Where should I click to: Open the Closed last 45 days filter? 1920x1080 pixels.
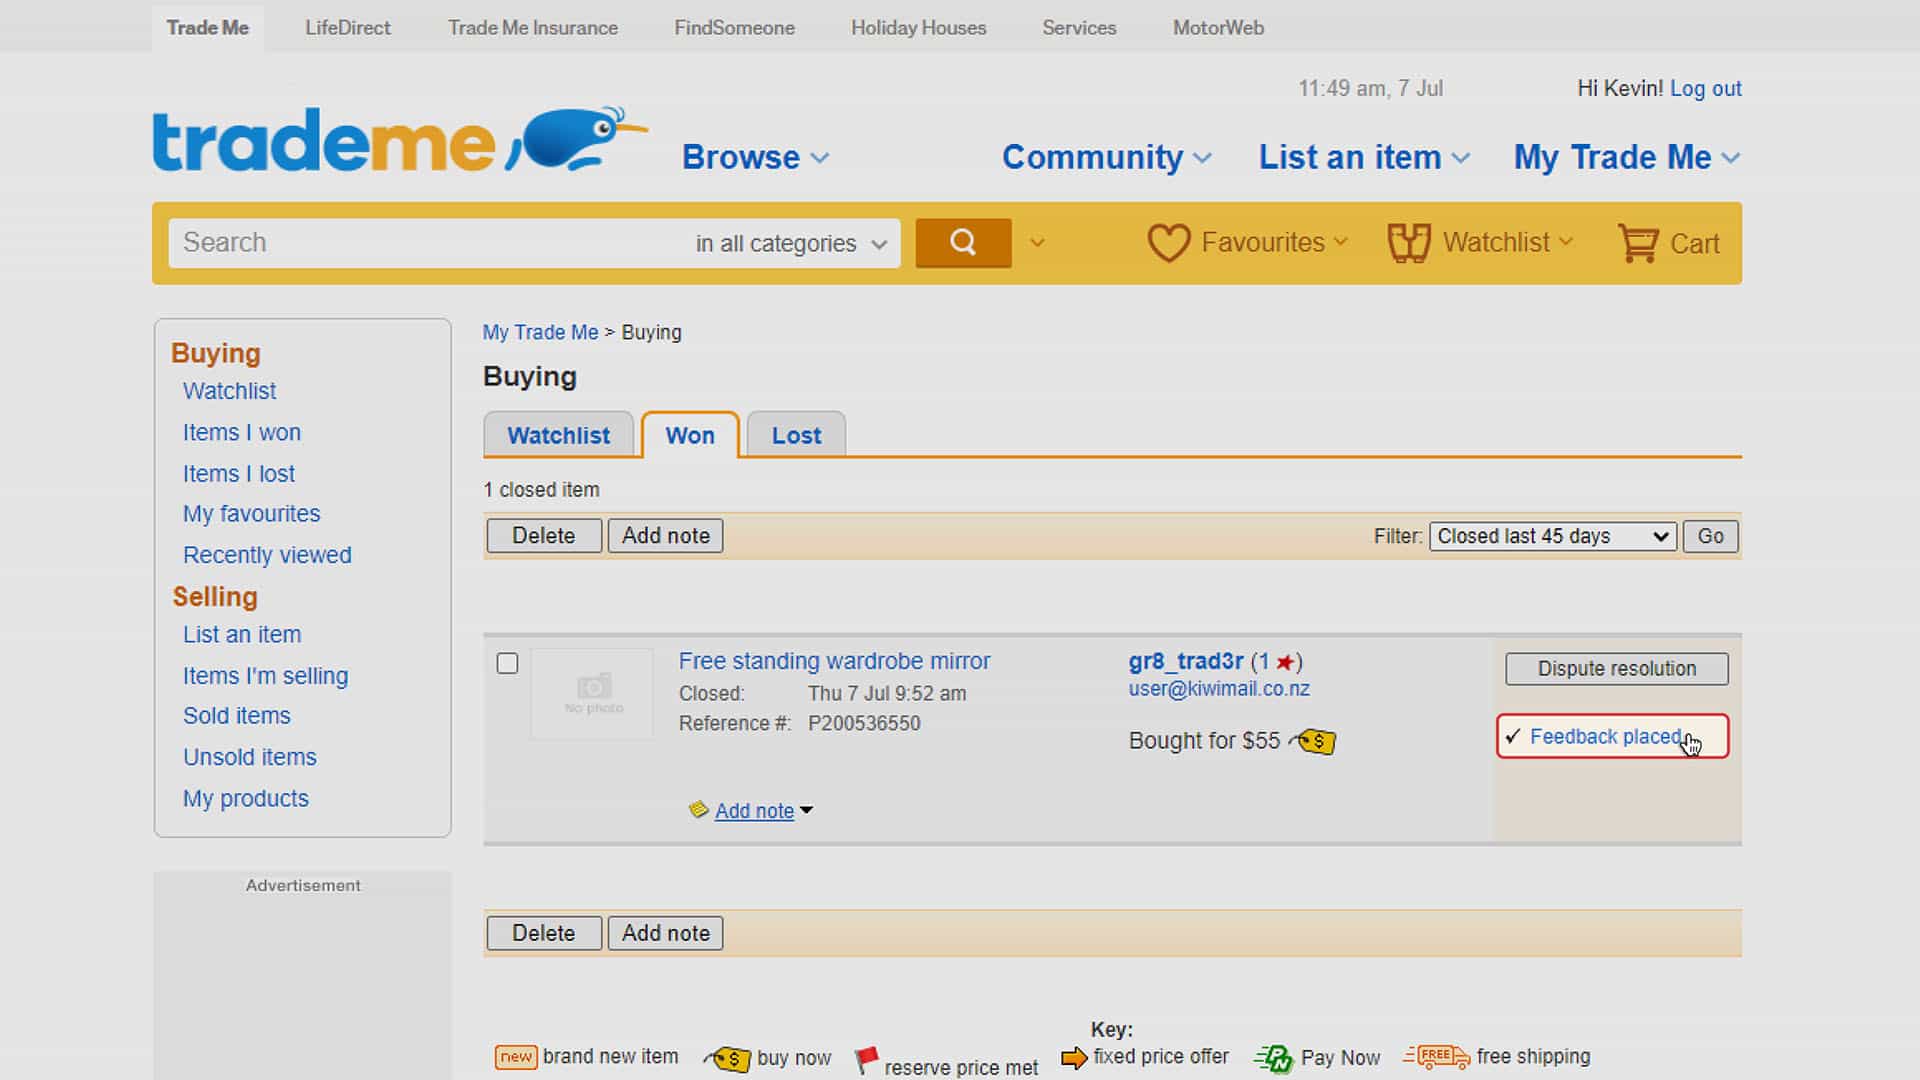1552,536
